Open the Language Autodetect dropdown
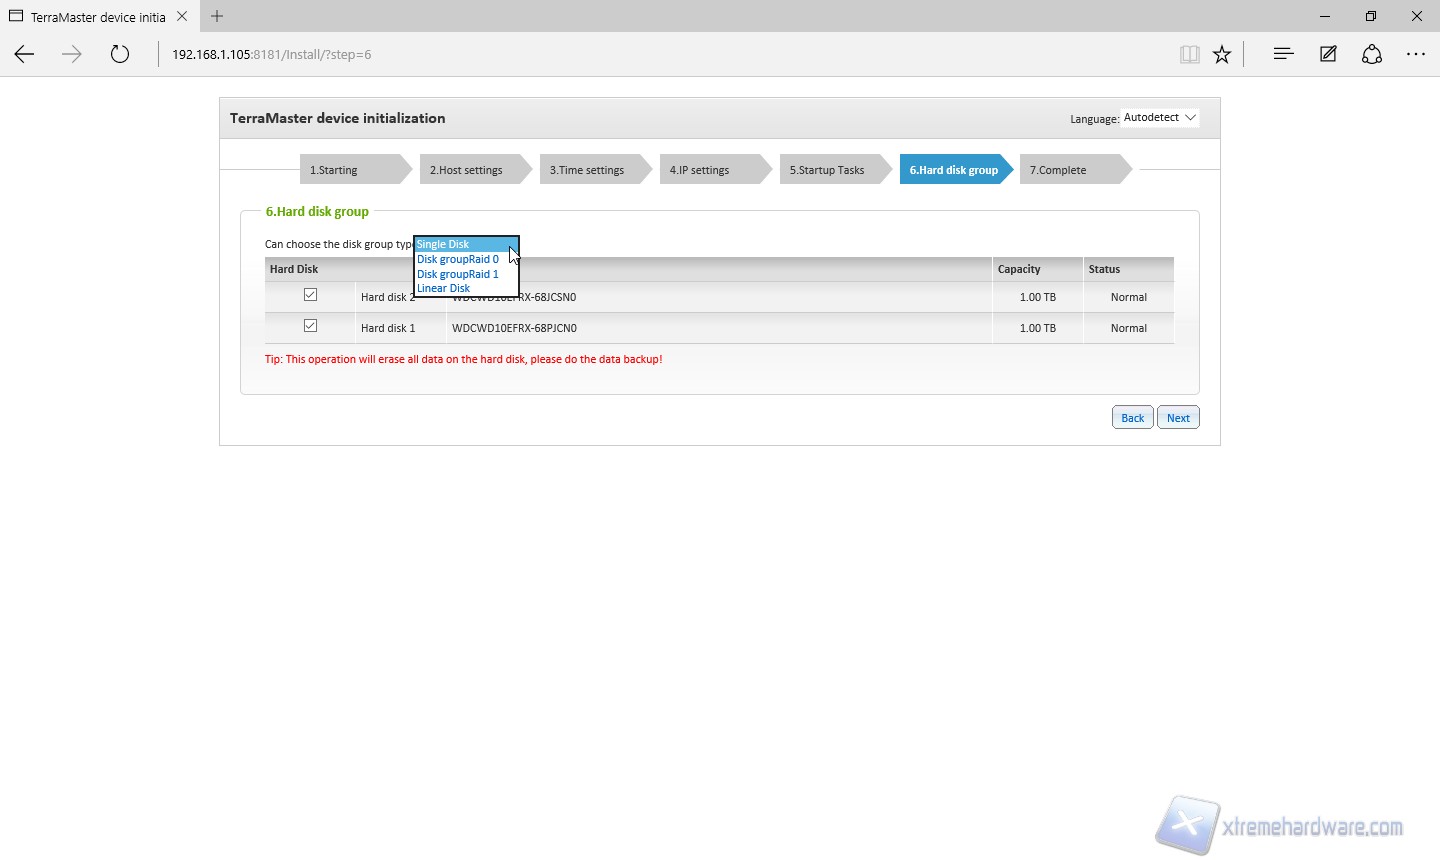1440x860 pixels. tap(1159, 118)
